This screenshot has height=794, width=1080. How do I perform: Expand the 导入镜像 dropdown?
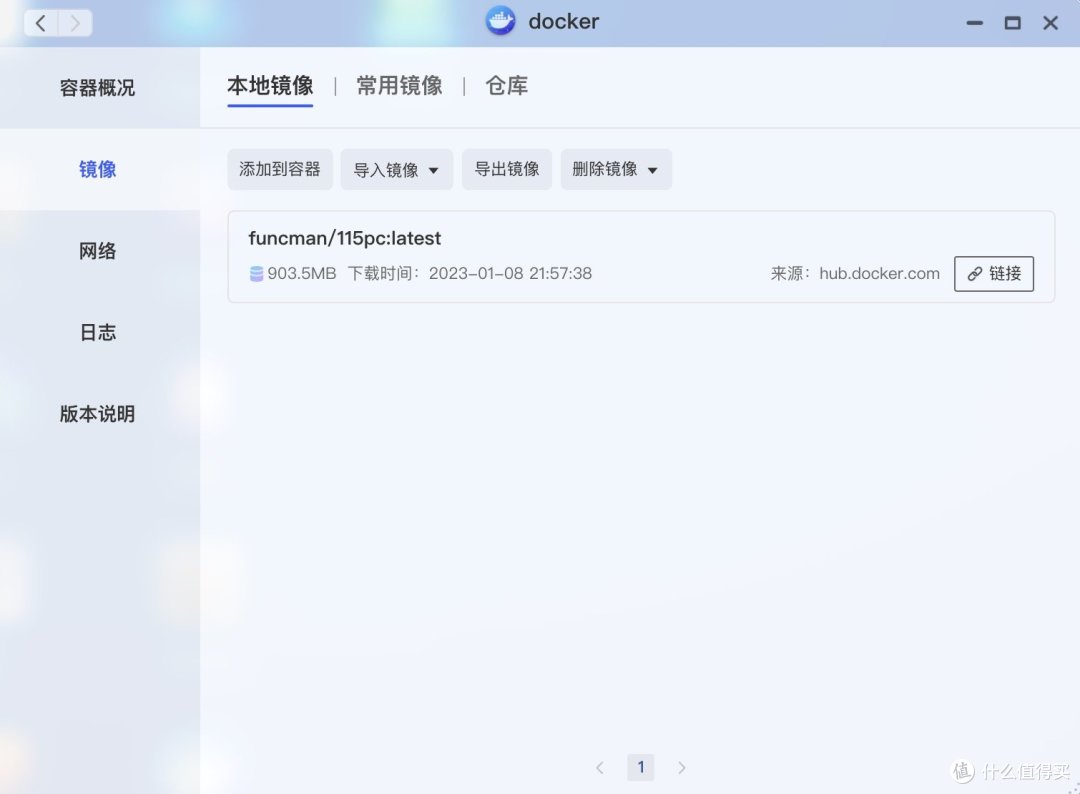pyautogui.click(x=396, y=169)
